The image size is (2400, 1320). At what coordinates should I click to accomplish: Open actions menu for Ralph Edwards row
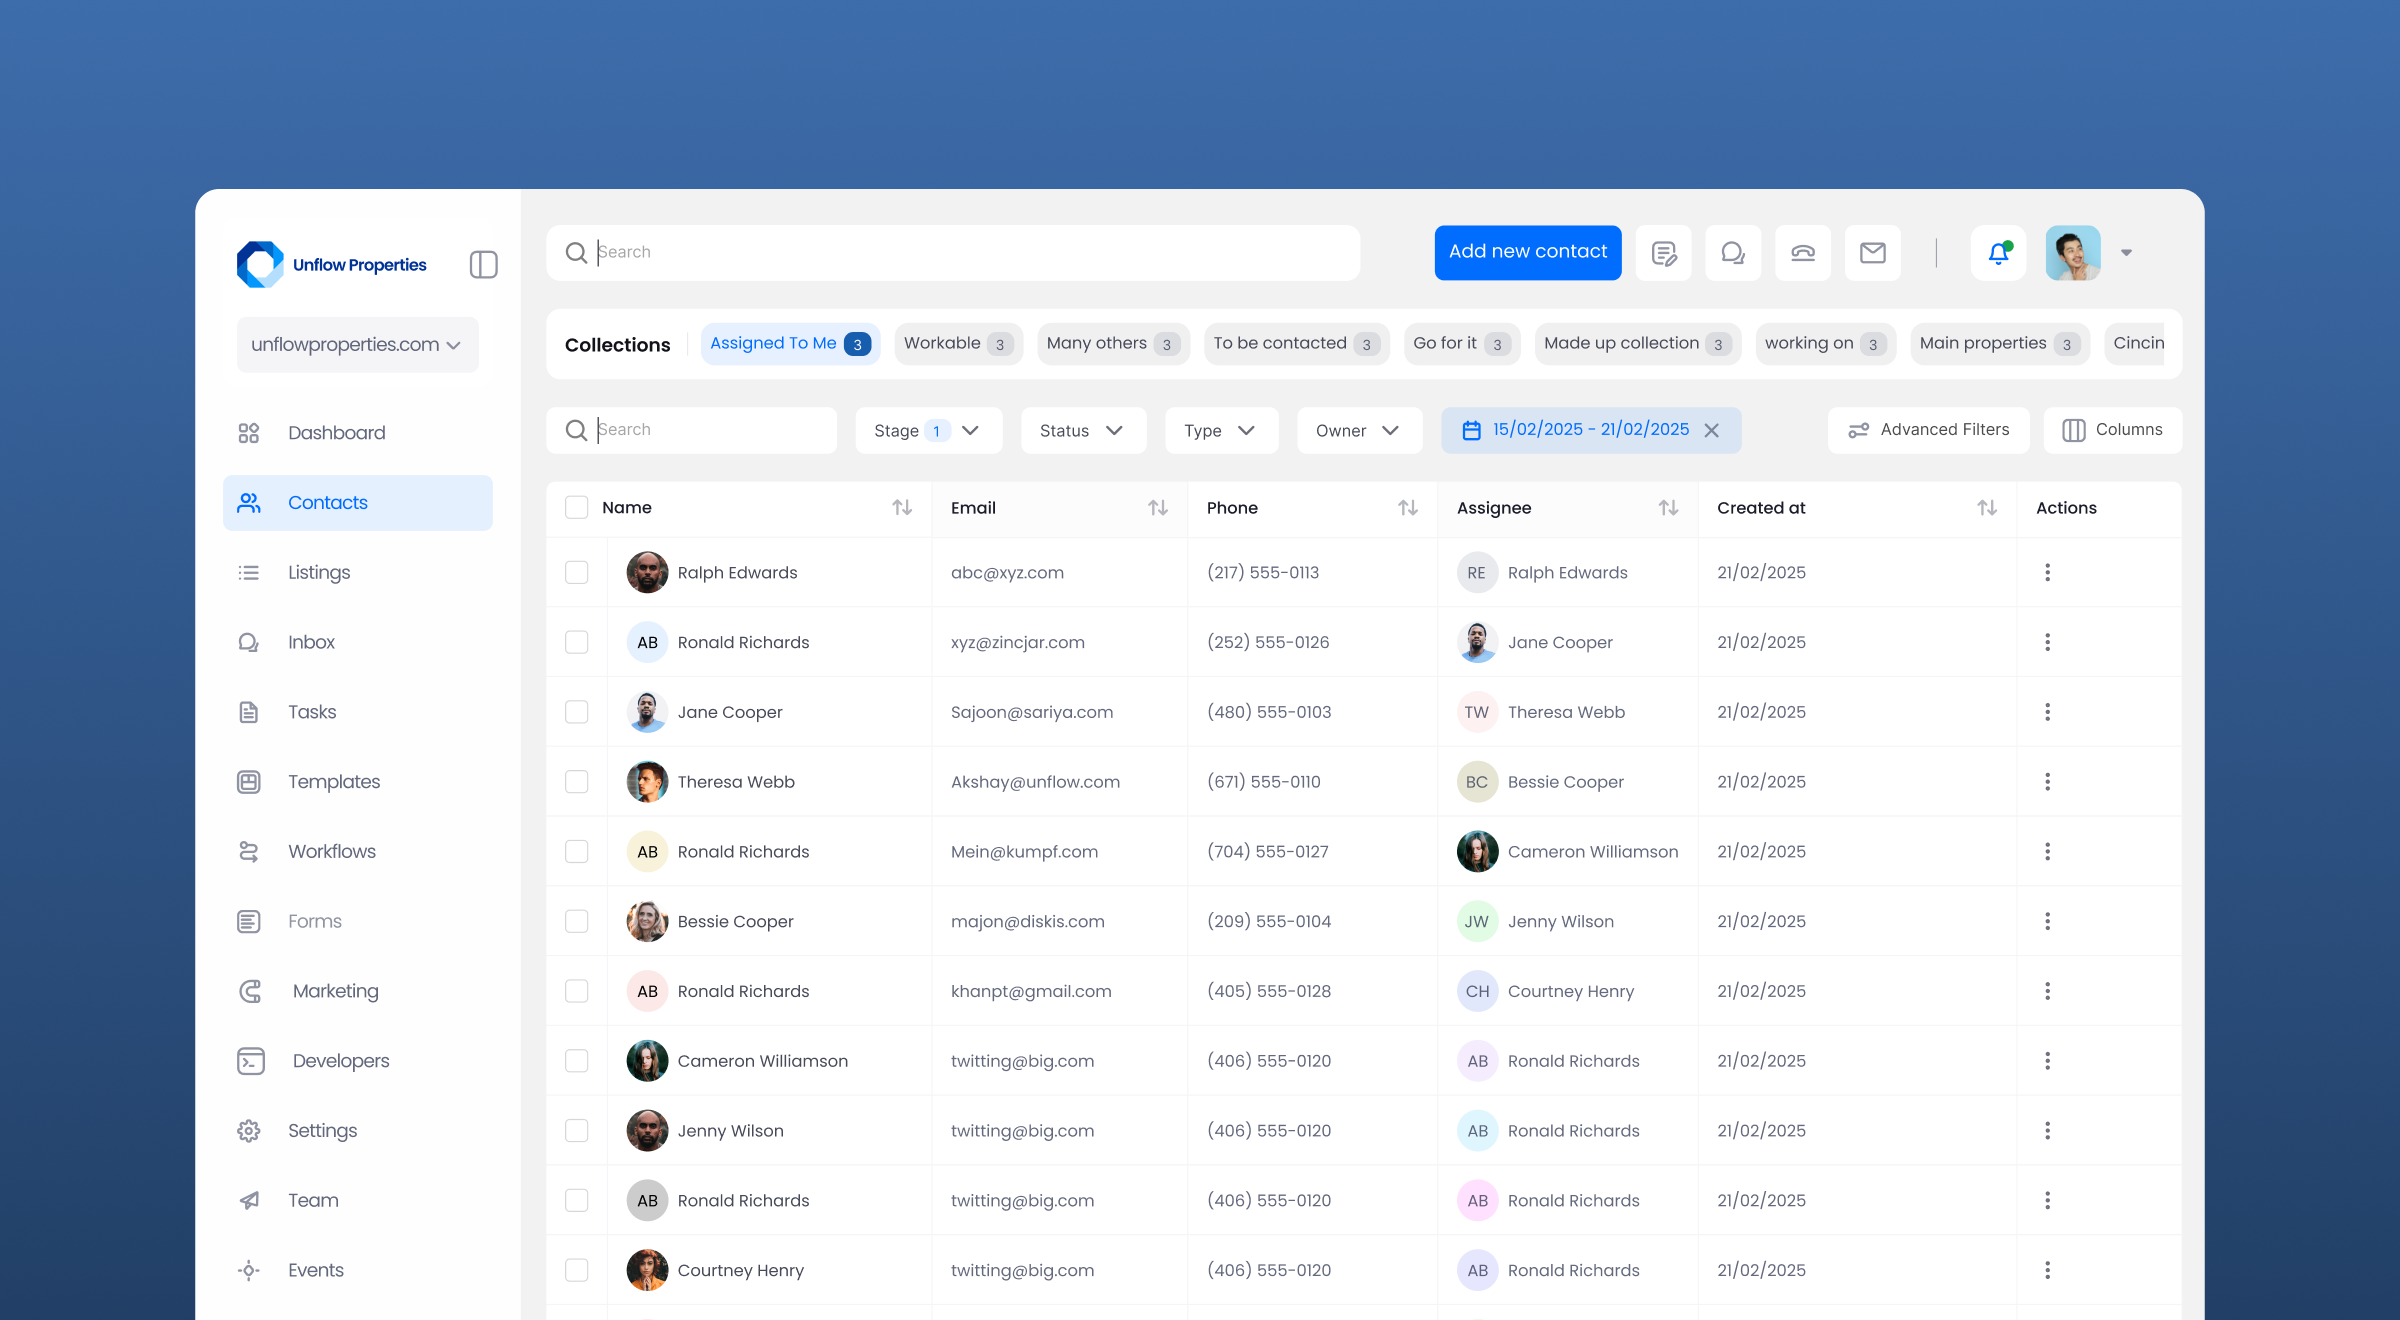2047,572
